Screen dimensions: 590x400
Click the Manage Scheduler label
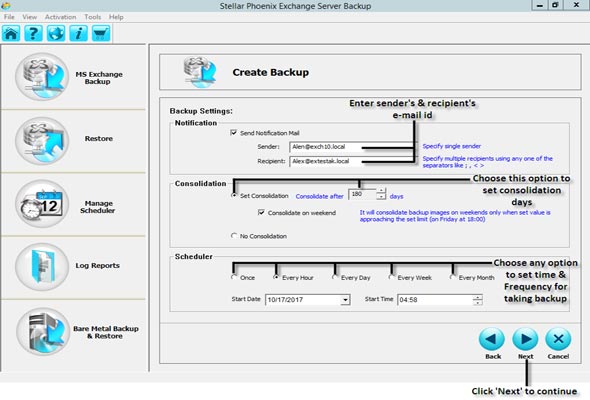click(x=97, y=207)
